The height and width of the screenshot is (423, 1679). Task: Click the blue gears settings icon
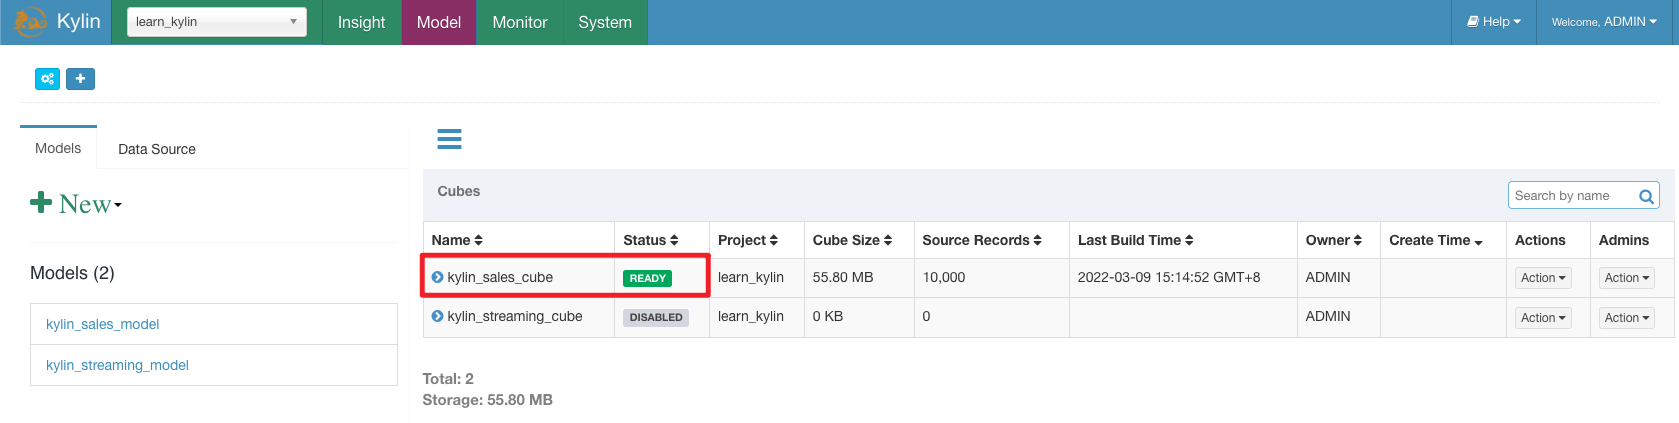click(47, 79)
